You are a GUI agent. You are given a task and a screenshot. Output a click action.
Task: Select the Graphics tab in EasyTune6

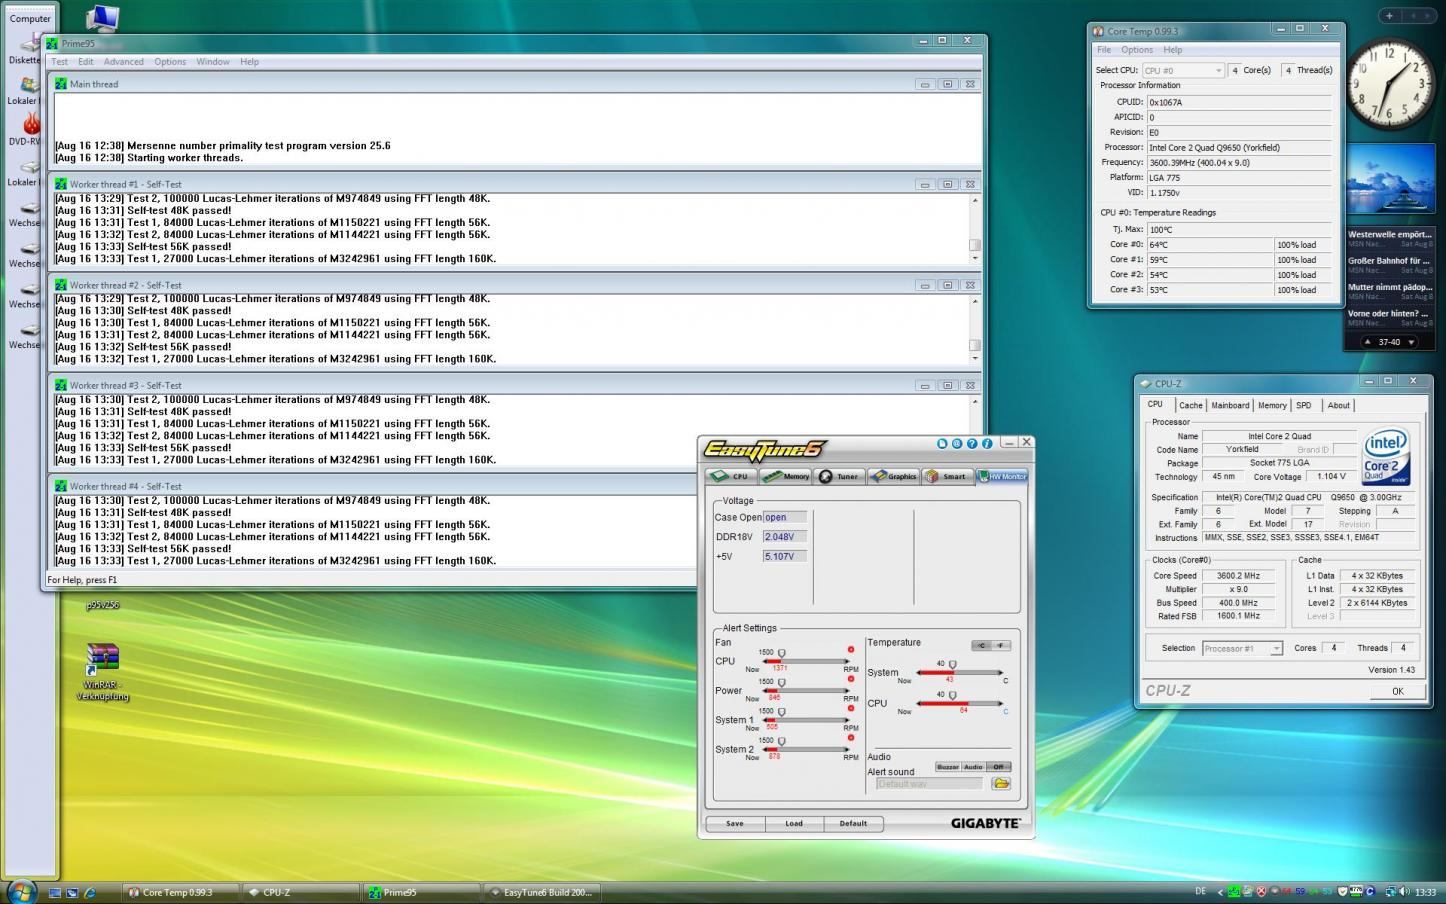pyautogui.click(x=893, y=476)
